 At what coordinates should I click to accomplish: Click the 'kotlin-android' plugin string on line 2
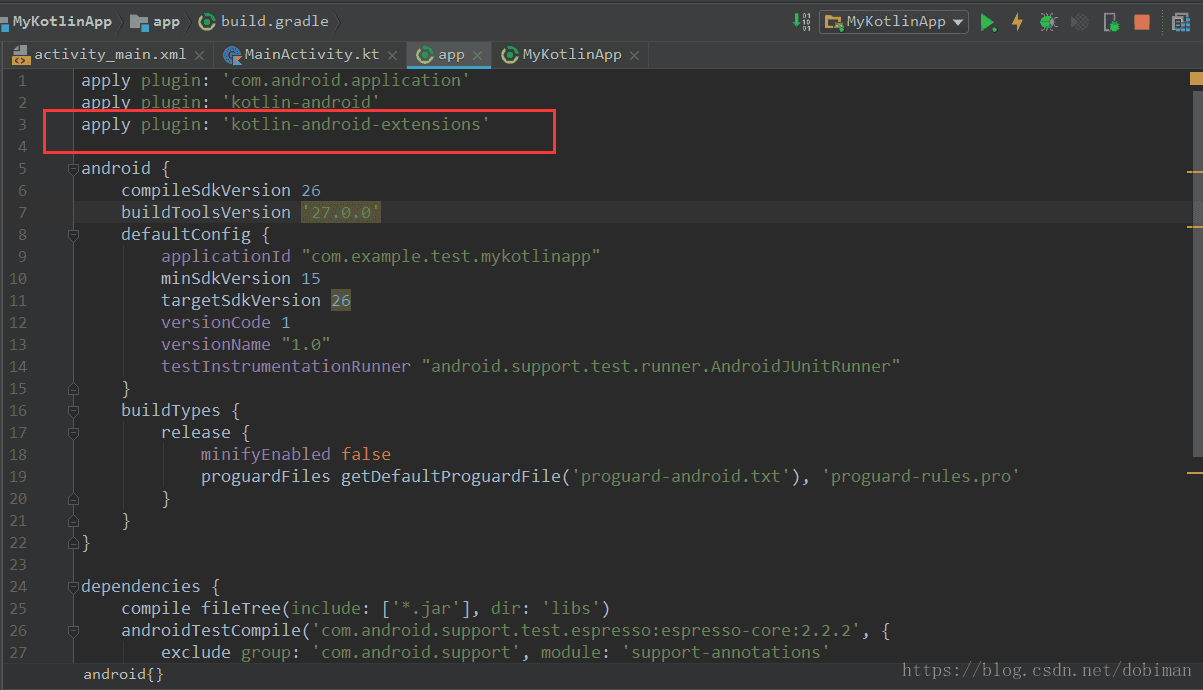point(300,103)
